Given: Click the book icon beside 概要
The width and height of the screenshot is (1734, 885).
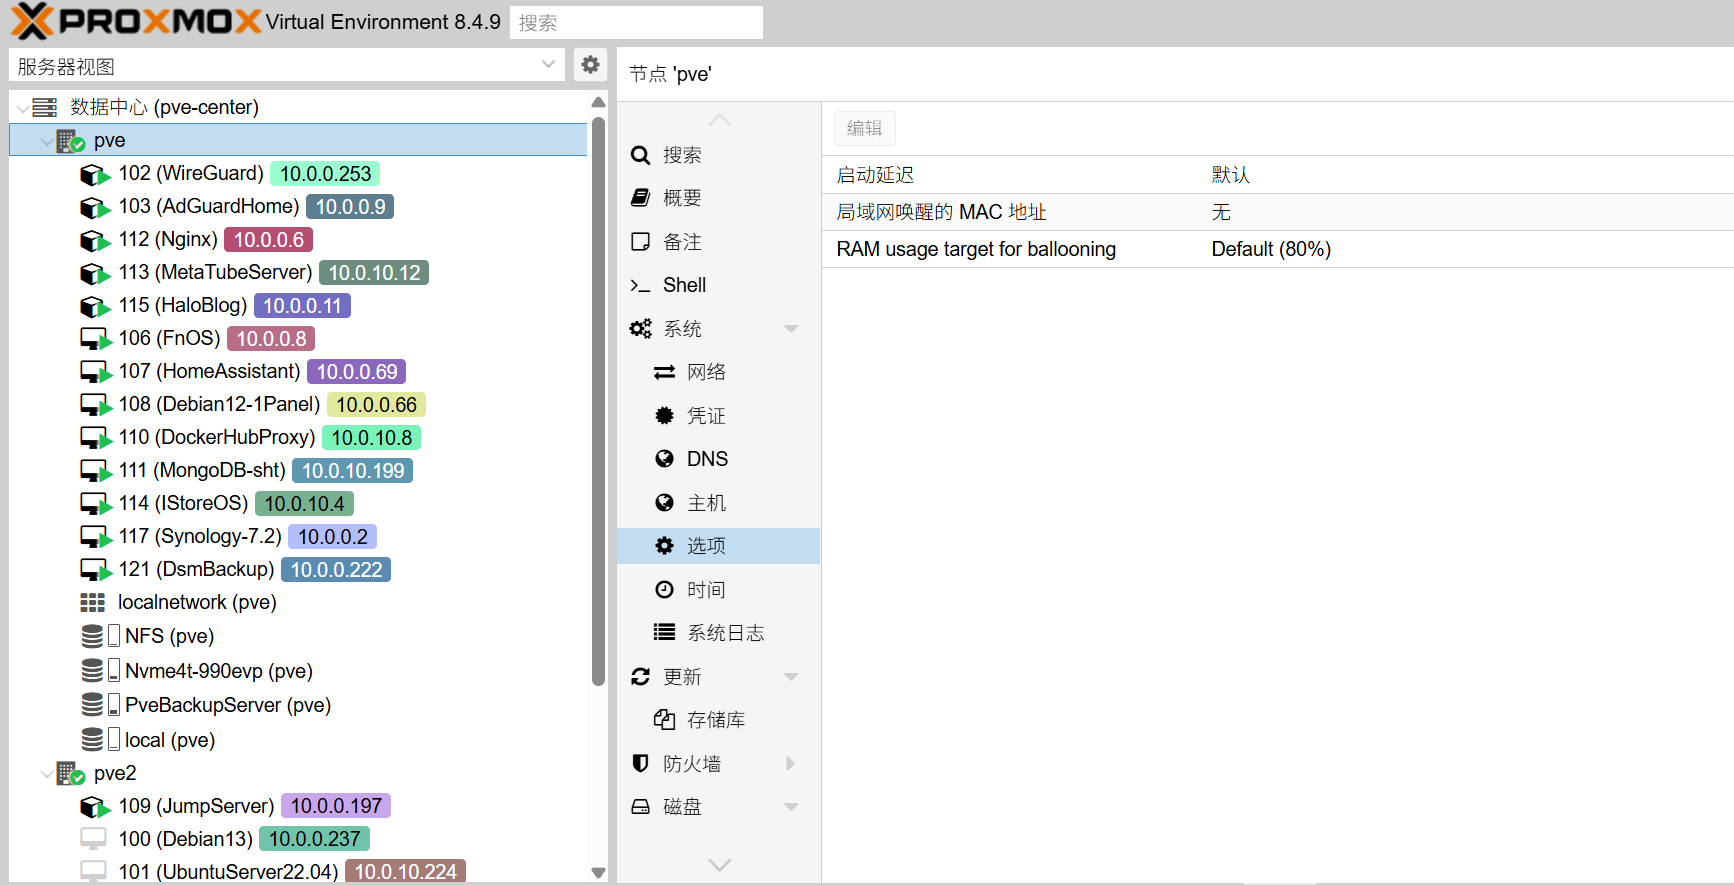Looking at the screenshot, I should pos(641,198).
